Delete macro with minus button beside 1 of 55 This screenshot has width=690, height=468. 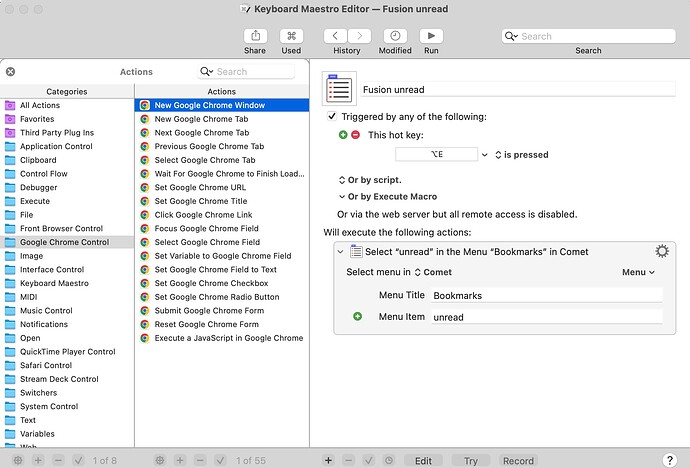[x=200, y=461]
